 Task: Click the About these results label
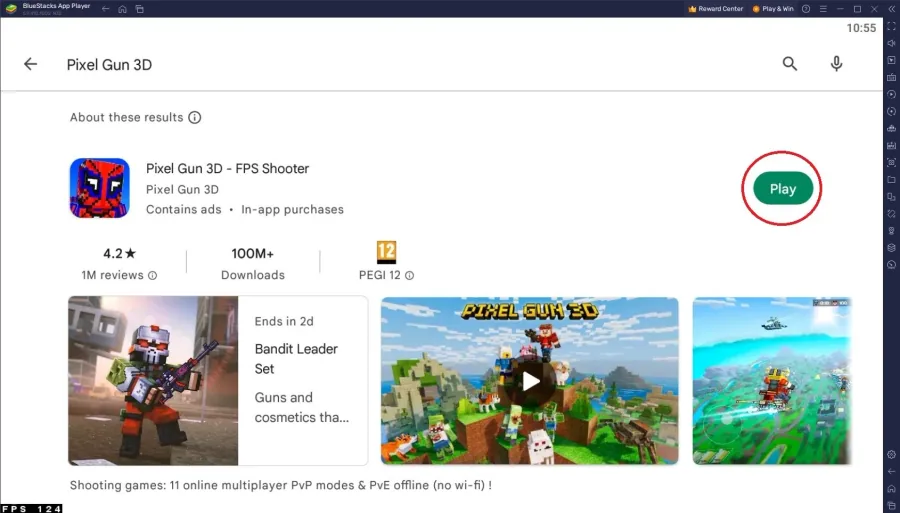[x=126, y=118]
